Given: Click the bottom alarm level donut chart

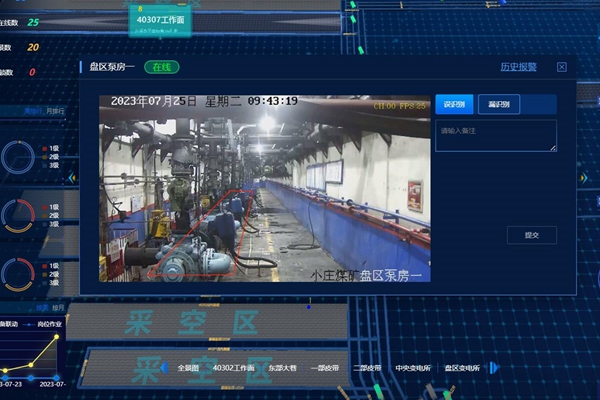Looking at the screenshot, I should click(x=17, y=272).
